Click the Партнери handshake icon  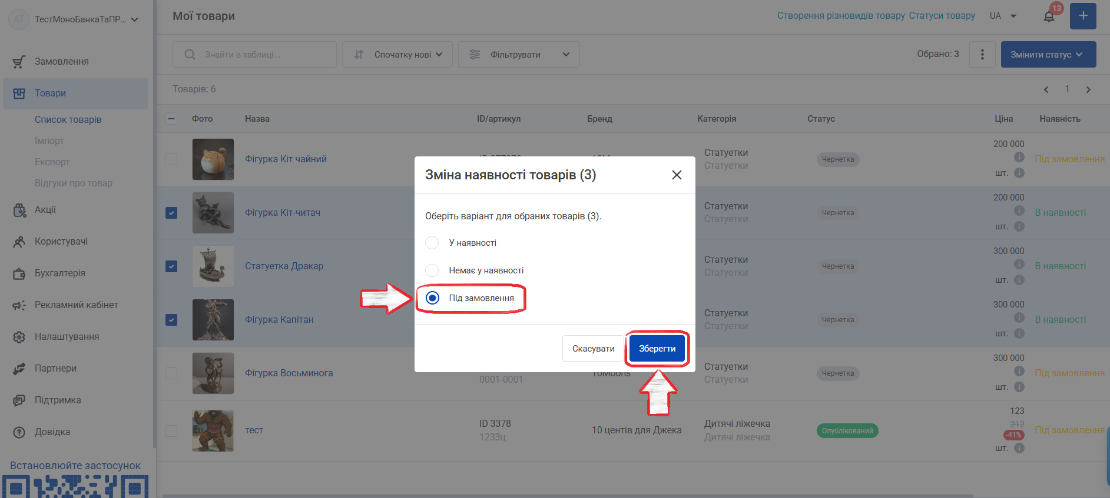click(20, 368)
